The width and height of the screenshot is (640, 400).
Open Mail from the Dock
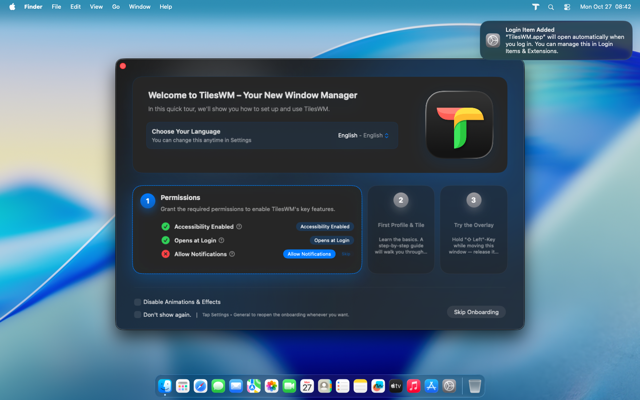point(236,386)
